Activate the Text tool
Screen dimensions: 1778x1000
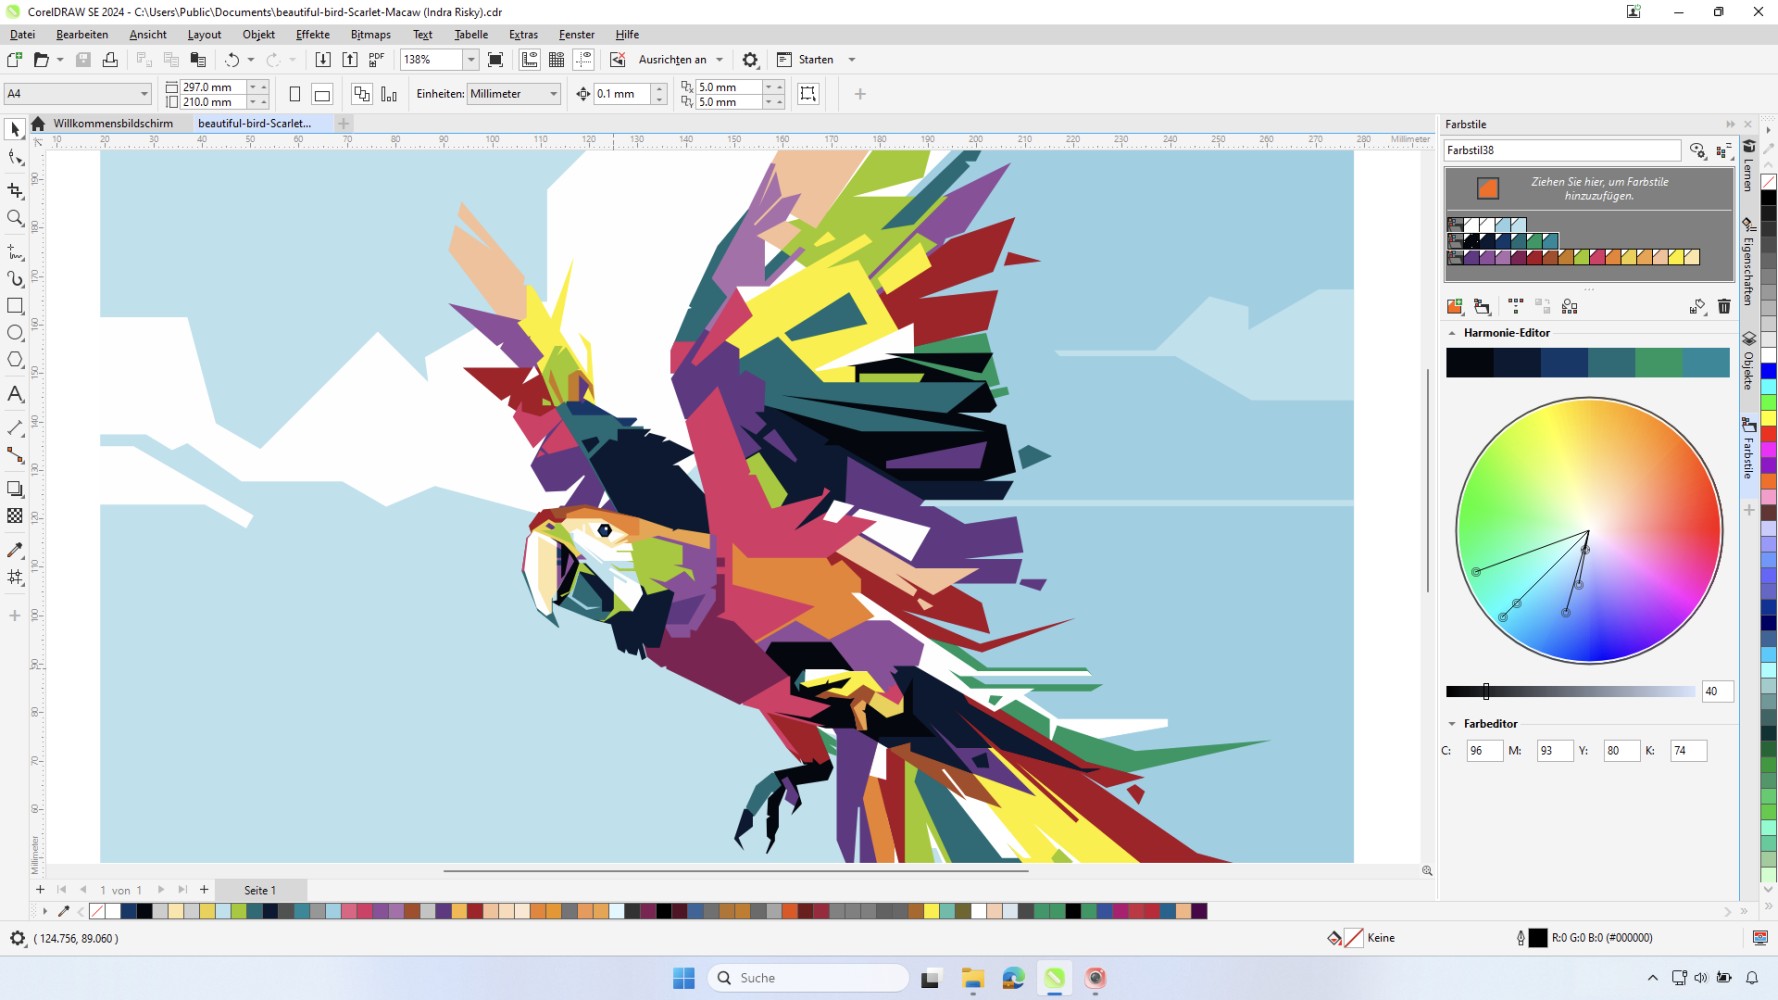click(15, 394)
